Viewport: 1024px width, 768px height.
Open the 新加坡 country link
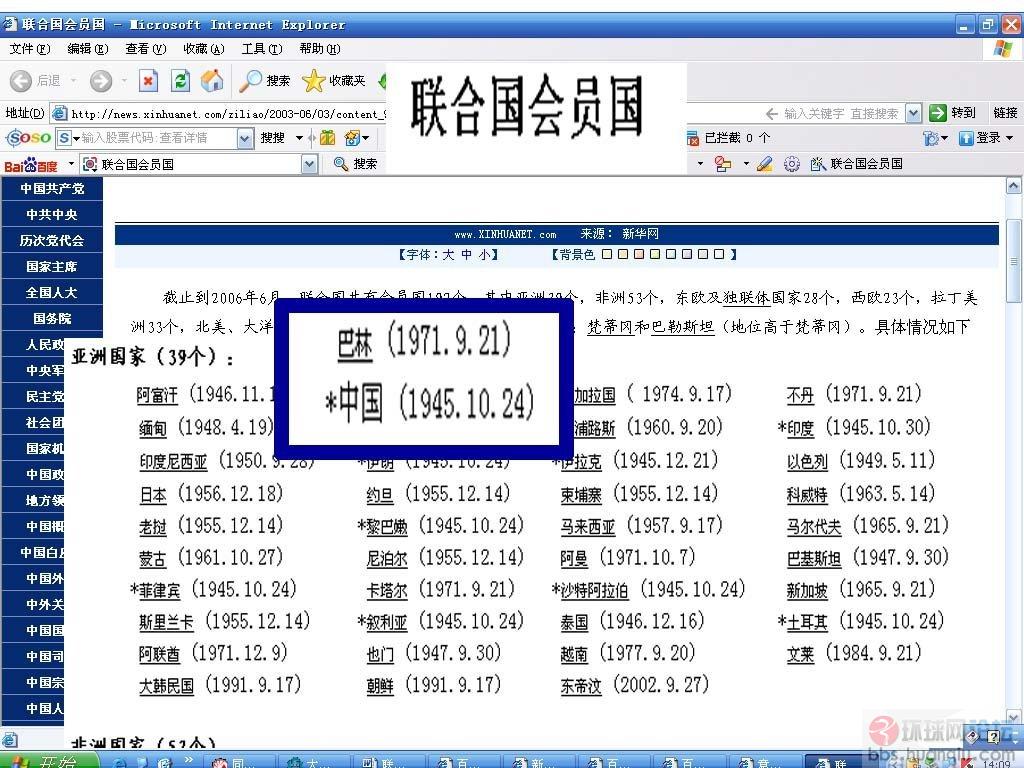pyautogui.click(x=807, y=590)
